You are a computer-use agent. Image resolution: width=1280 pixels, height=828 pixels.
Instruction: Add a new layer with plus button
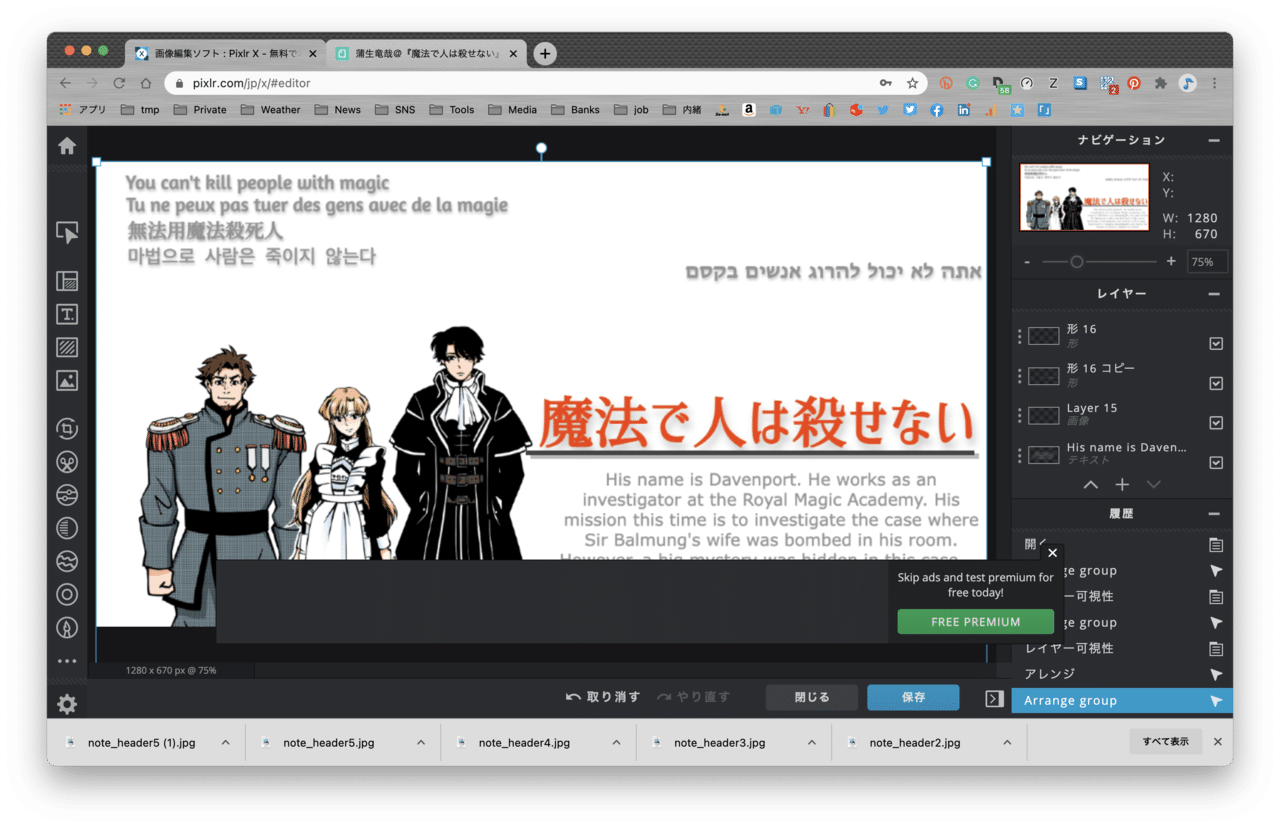point(1122,484)
